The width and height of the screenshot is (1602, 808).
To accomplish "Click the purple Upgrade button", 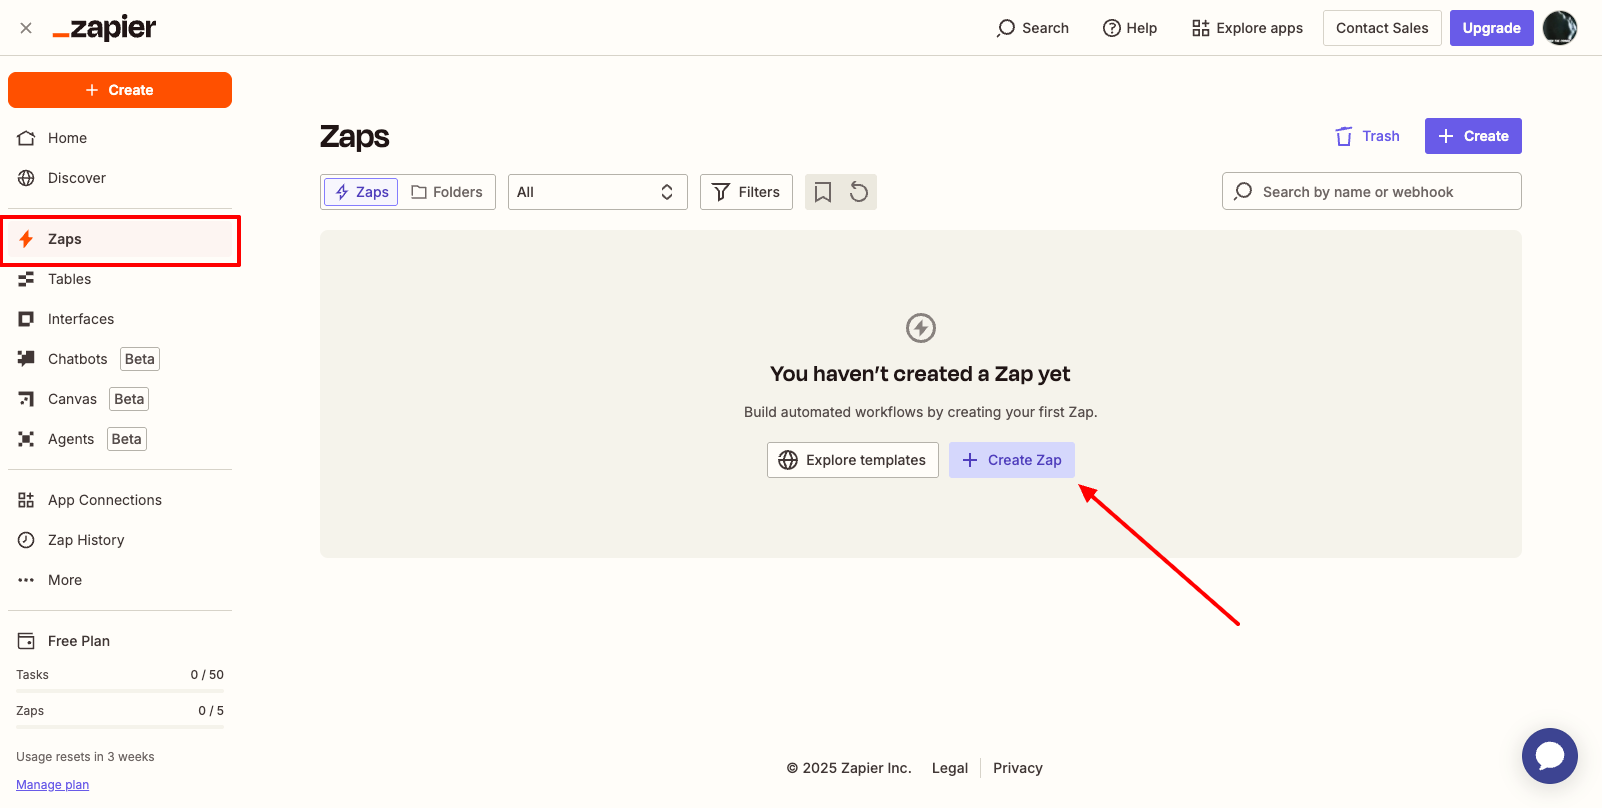I will (x=1491, y=28).
